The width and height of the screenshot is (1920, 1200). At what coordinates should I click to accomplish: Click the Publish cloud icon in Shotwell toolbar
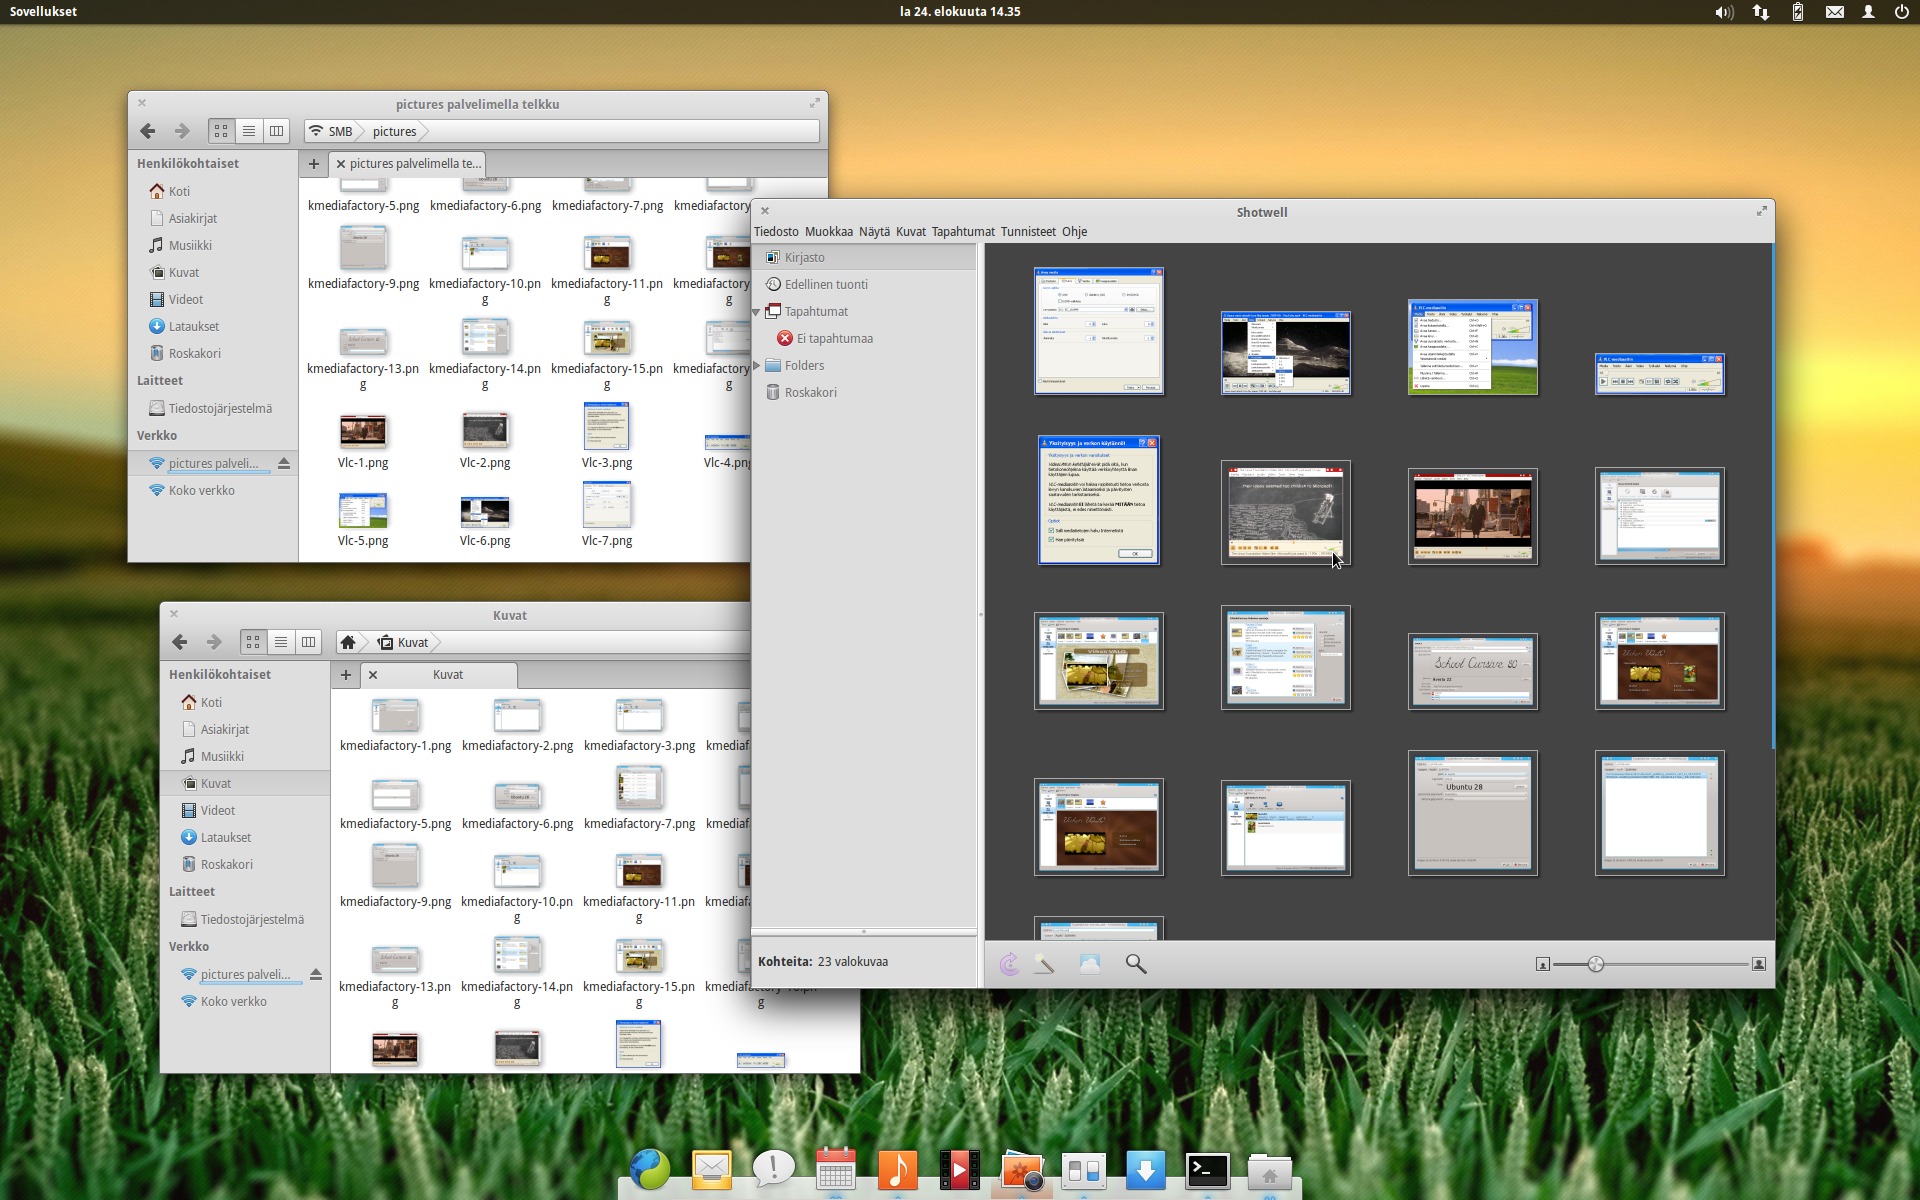pyautogui.click(x=1090, y=964)
